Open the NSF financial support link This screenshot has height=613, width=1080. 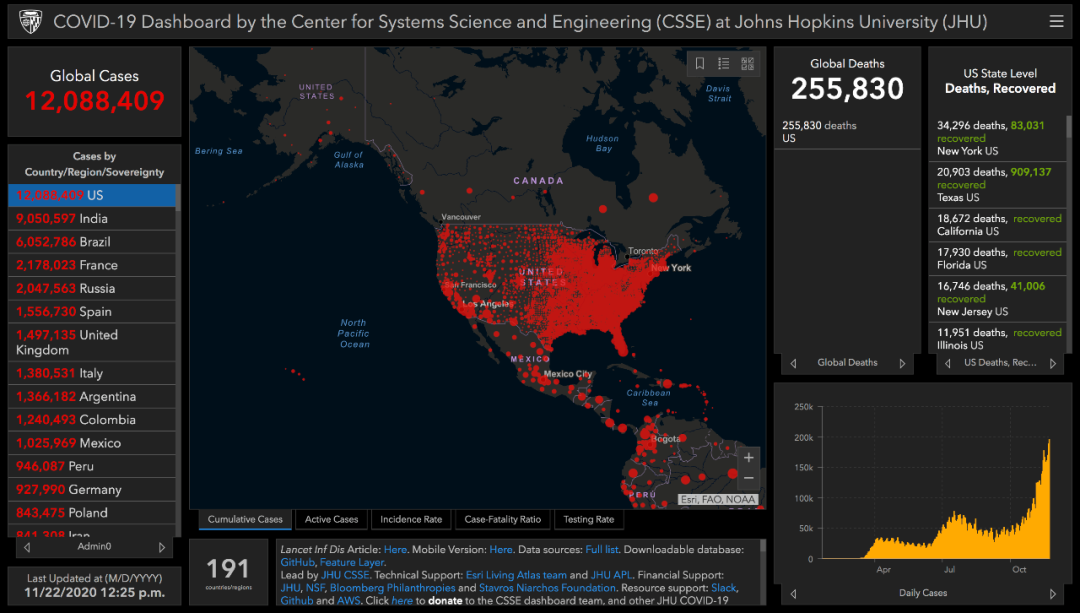pos(315,588)
